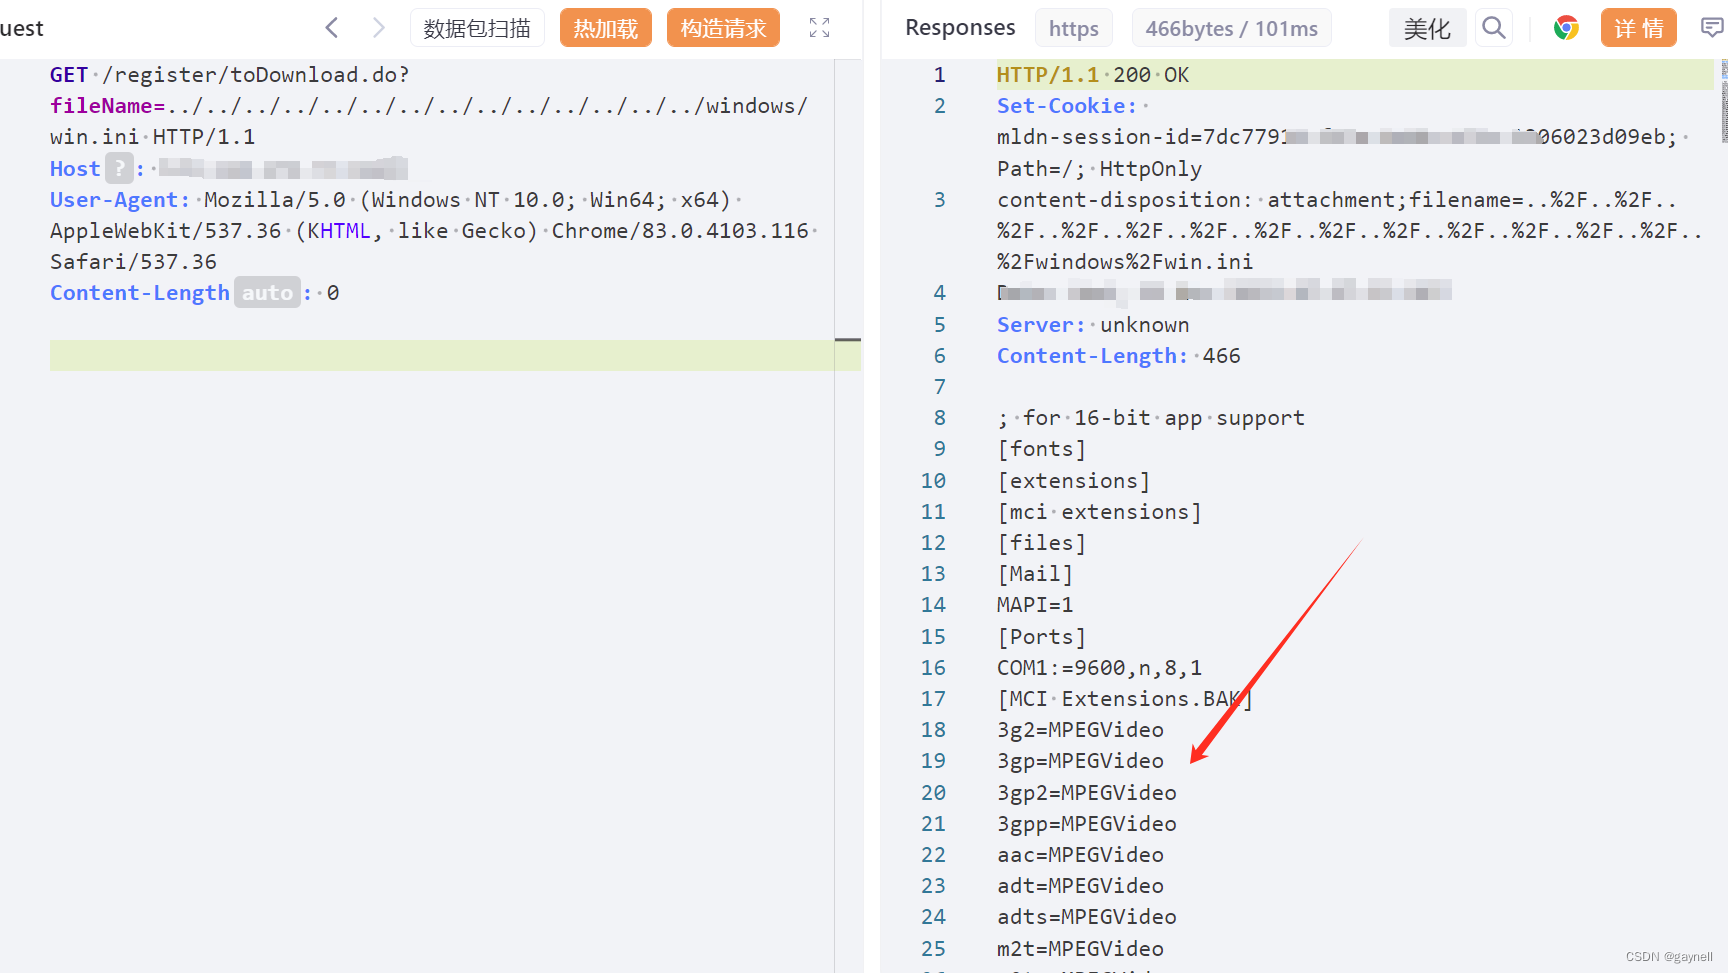Click the 466bytes / 101ms size tag
The image size is (1728, 973).
1231,29
